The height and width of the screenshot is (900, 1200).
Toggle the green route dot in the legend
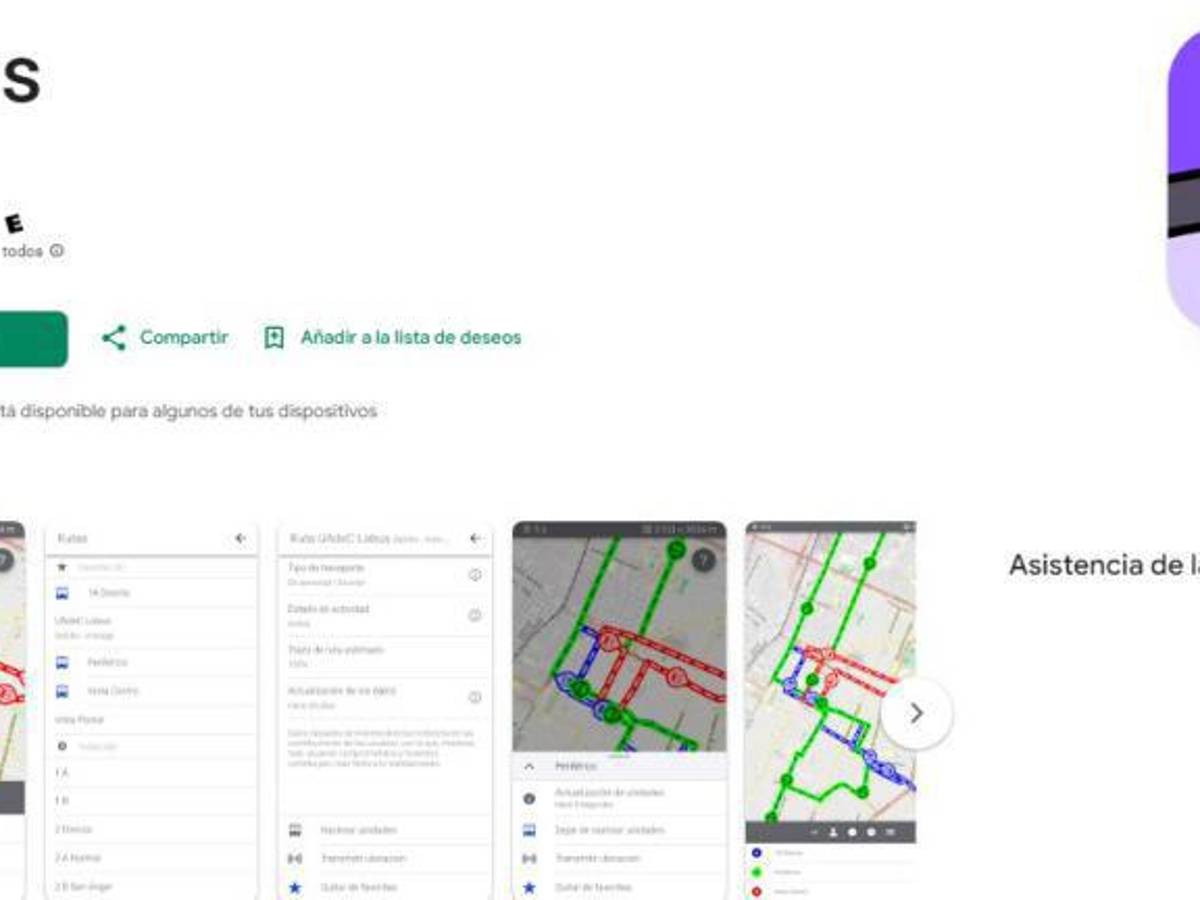click(x=756, y=872)
